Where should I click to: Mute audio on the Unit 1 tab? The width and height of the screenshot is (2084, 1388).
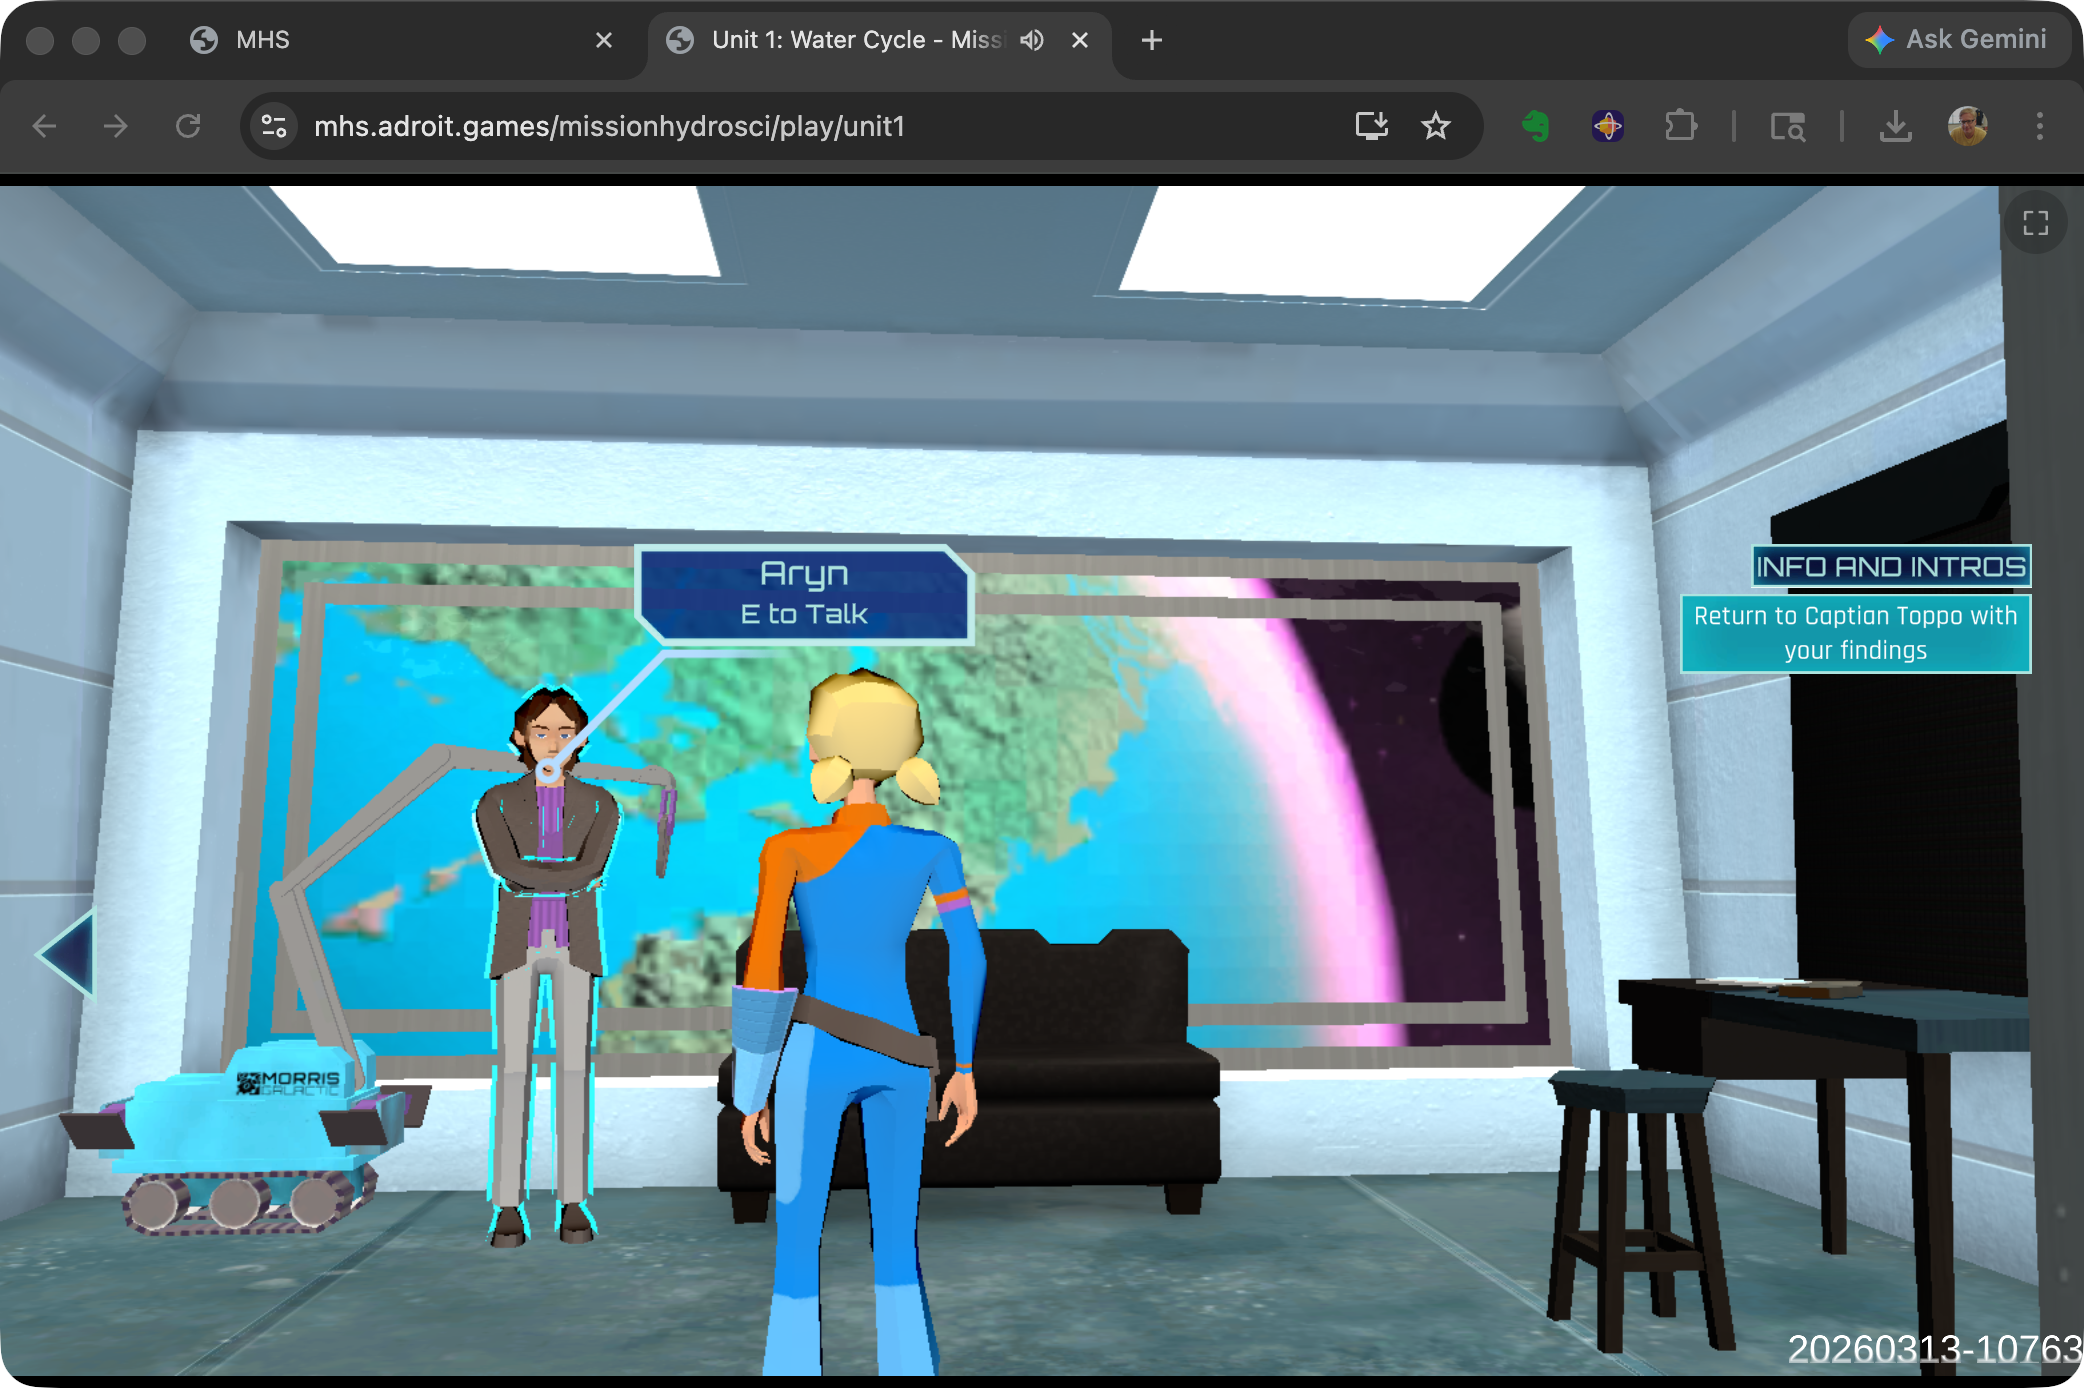point(1031,40)
